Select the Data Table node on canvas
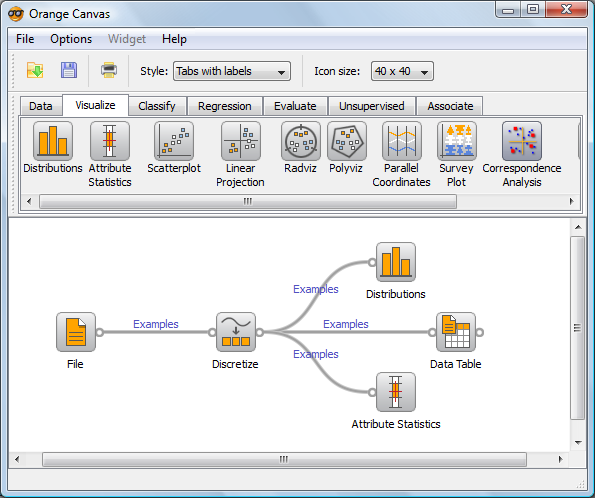The width and height of the screenshot is (595, 498). (456, 332)
